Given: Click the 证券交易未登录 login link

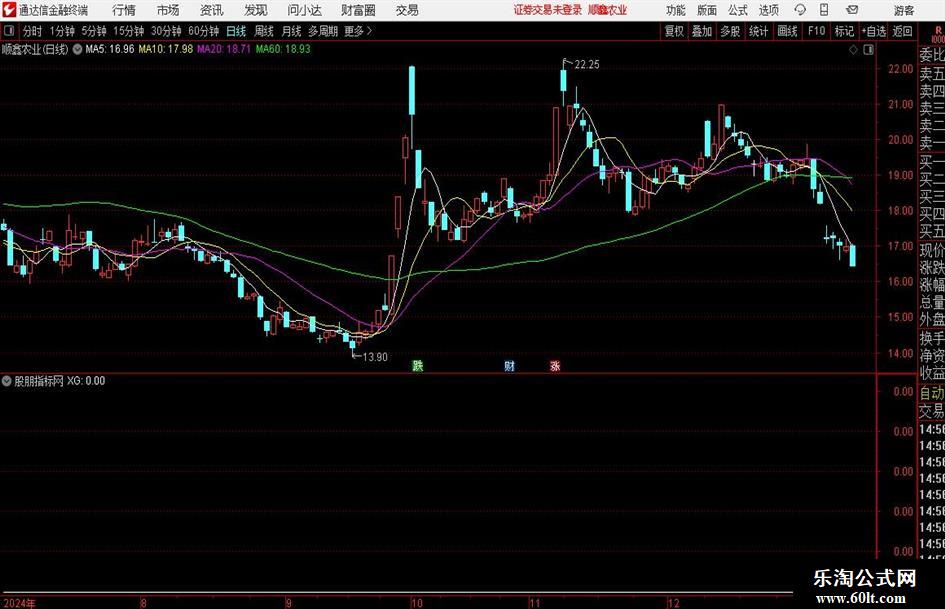Looking at the screenshot, I should [x=548, y=10].
